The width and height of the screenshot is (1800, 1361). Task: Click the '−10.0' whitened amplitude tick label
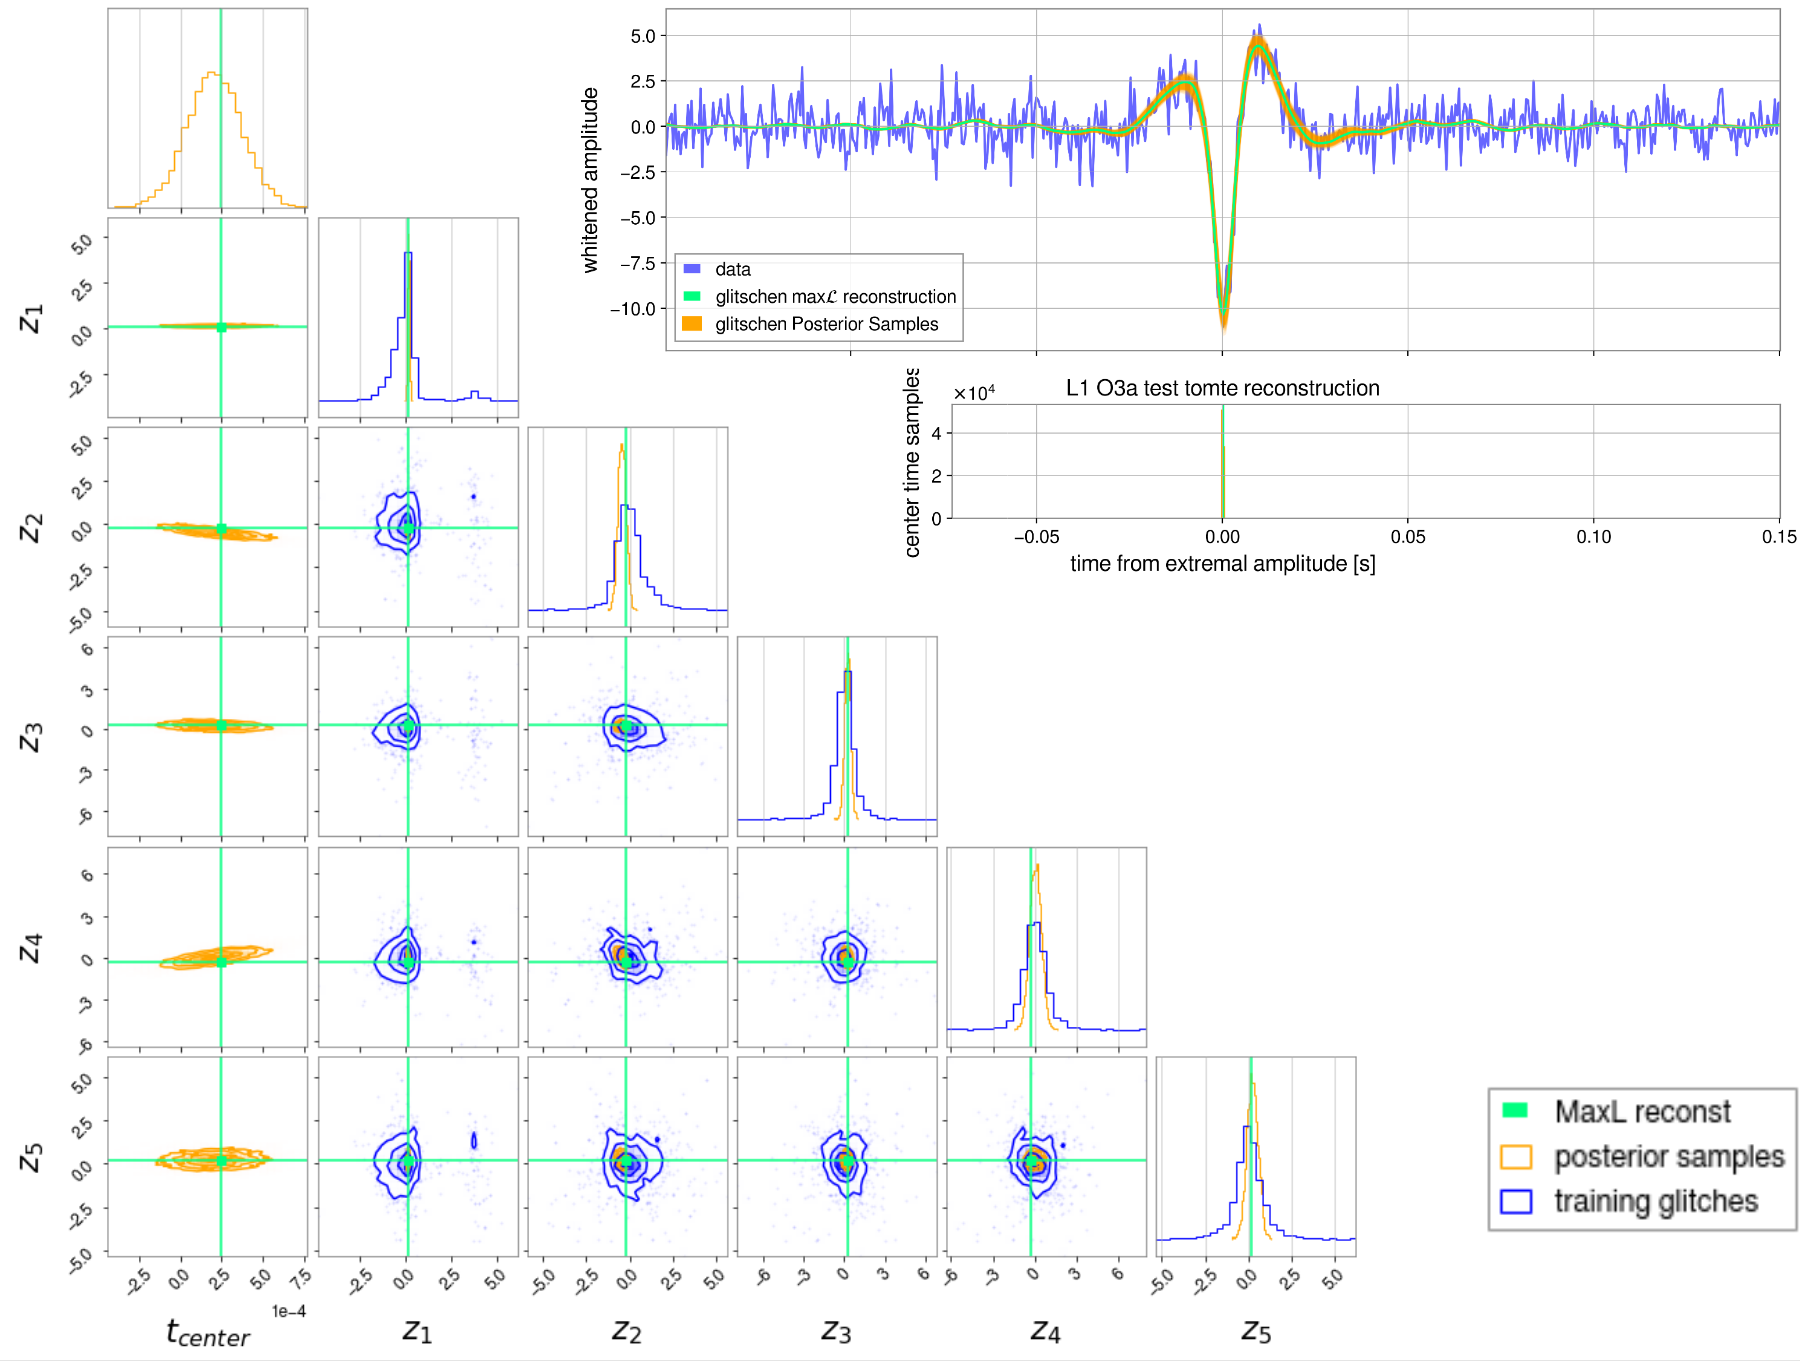(633, 309)
